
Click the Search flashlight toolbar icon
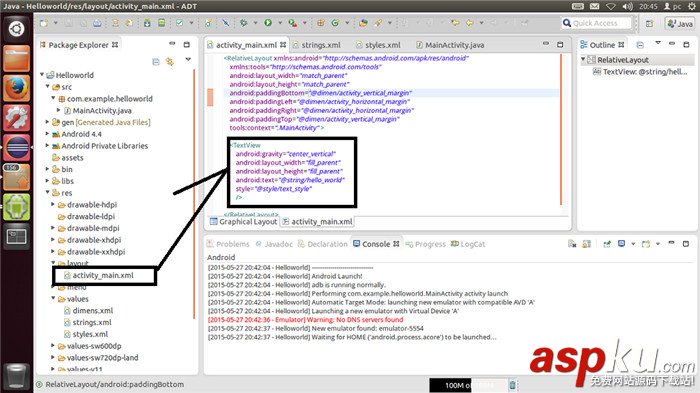click(378, 23)
